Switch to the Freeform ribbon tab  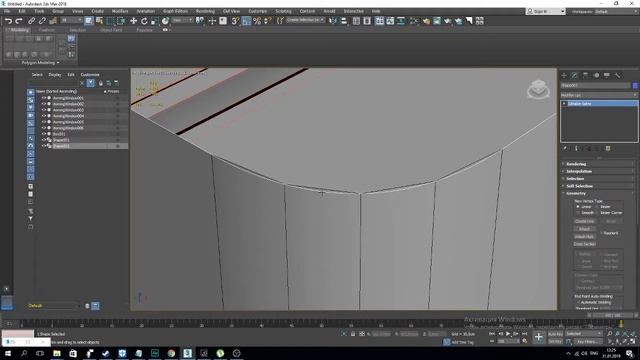click(x=46, y=30)
